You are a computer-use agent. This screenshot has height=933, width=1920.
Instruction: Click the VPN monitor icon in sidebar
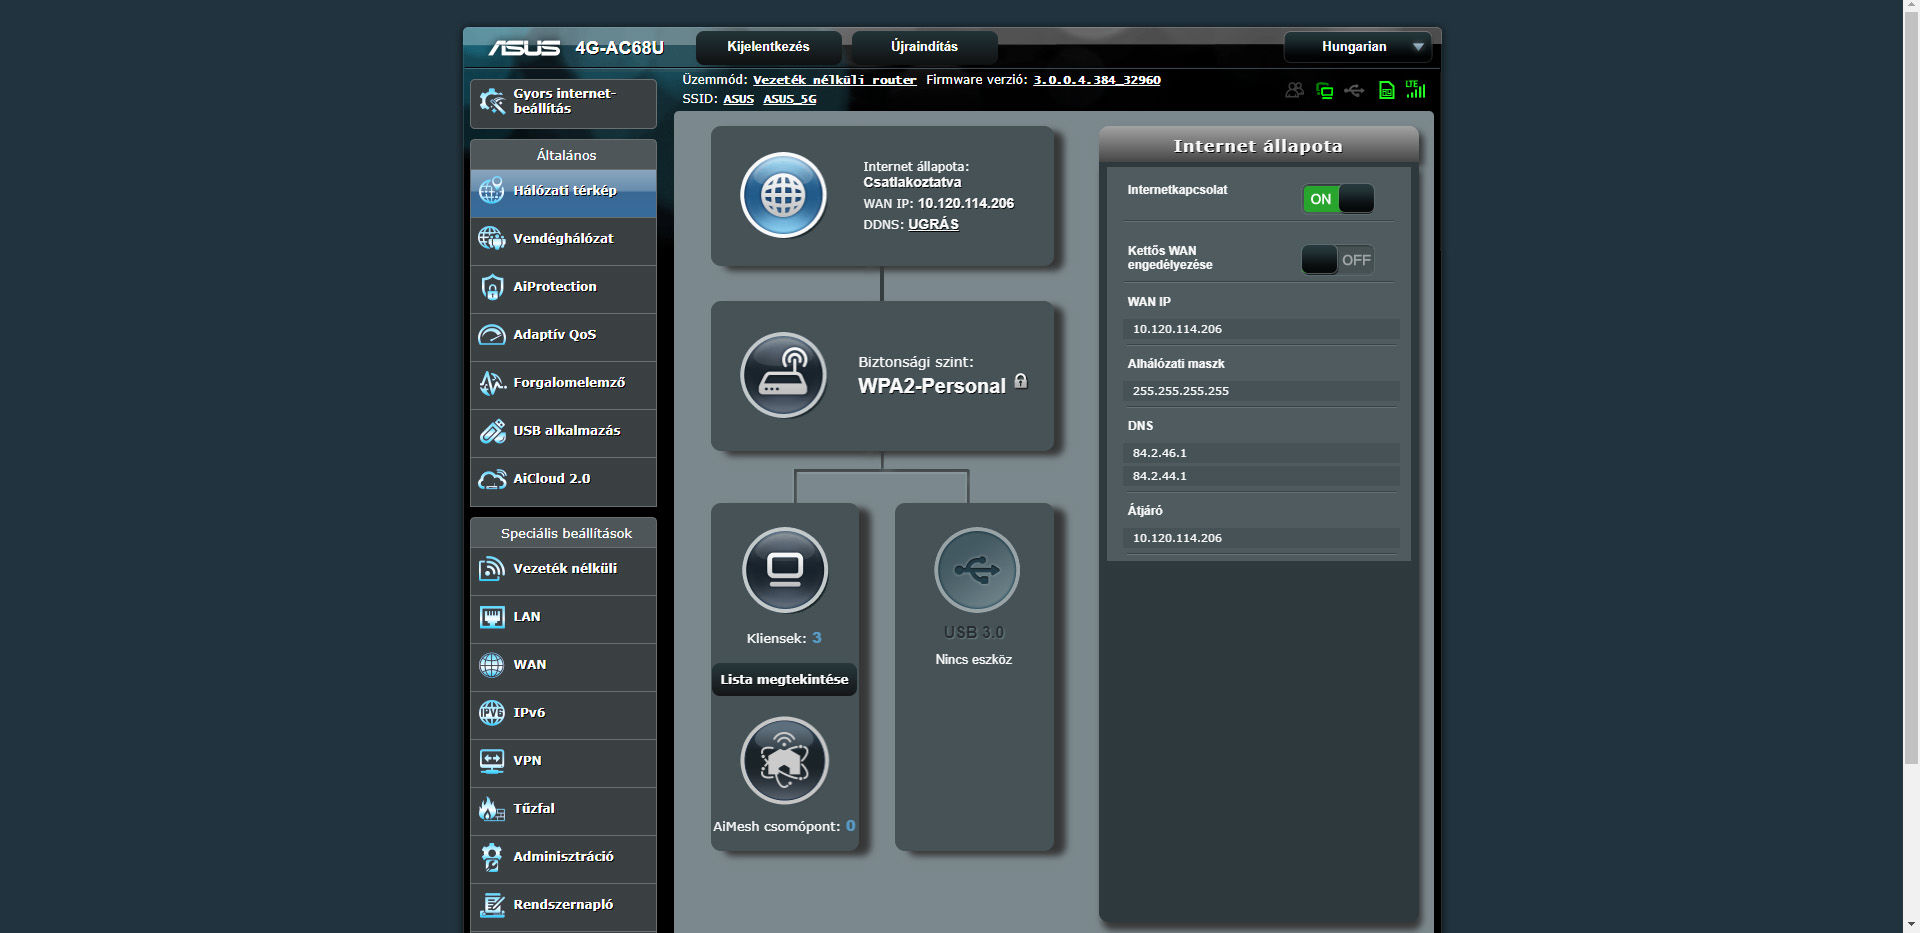point(492,761)
